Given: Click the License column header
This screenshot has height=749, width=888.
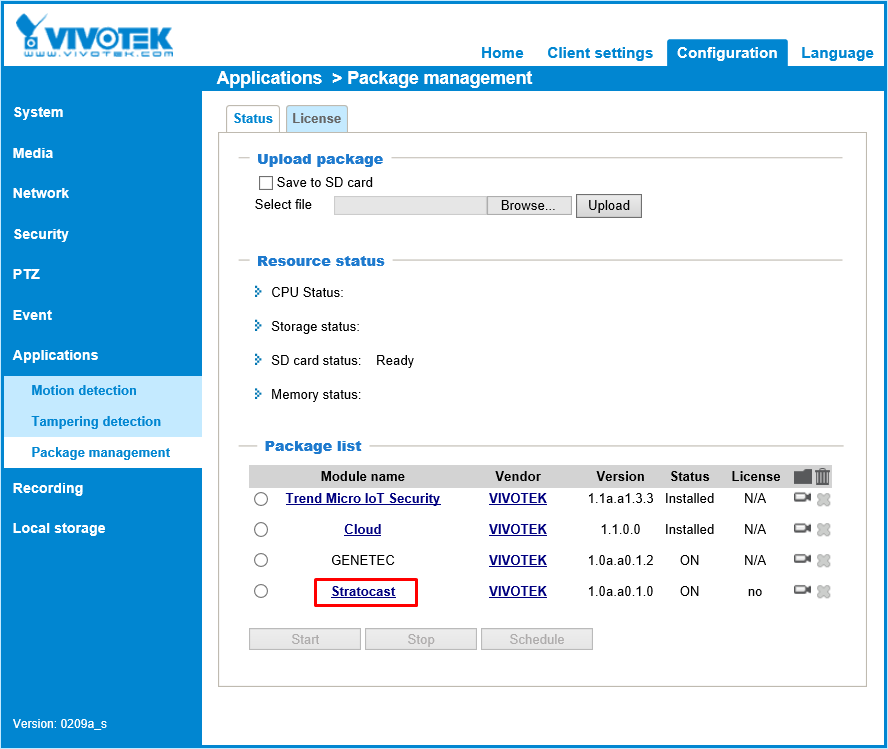Looking at the screenshot, I should 755,476.
